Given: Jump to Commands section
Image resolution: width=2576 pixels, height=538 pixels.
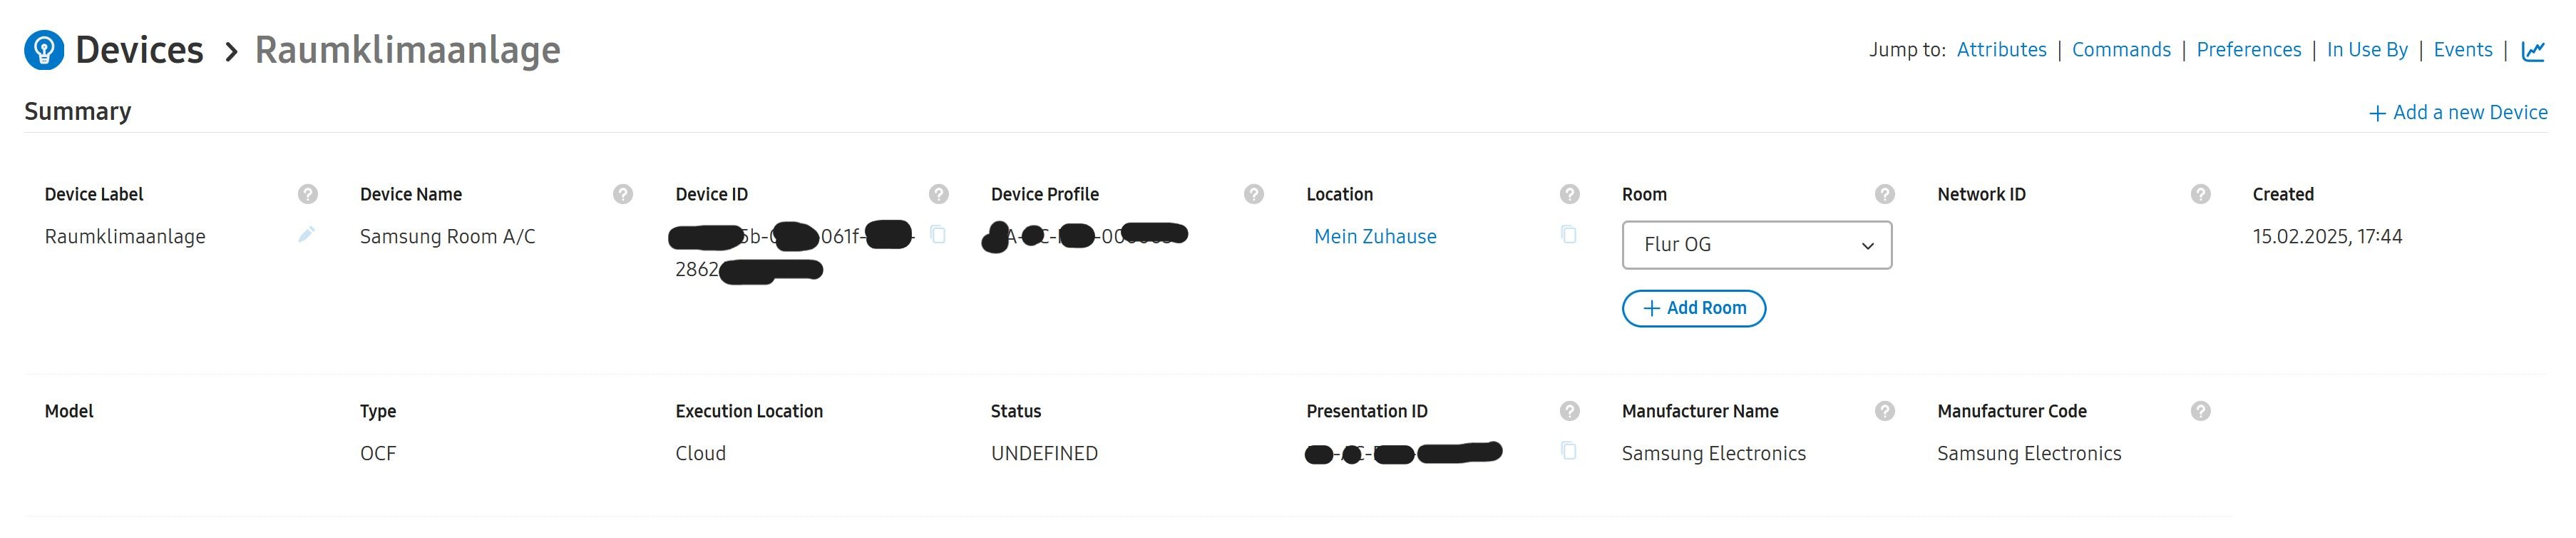Looking at the screenshot, I should tap(2121, 50).
